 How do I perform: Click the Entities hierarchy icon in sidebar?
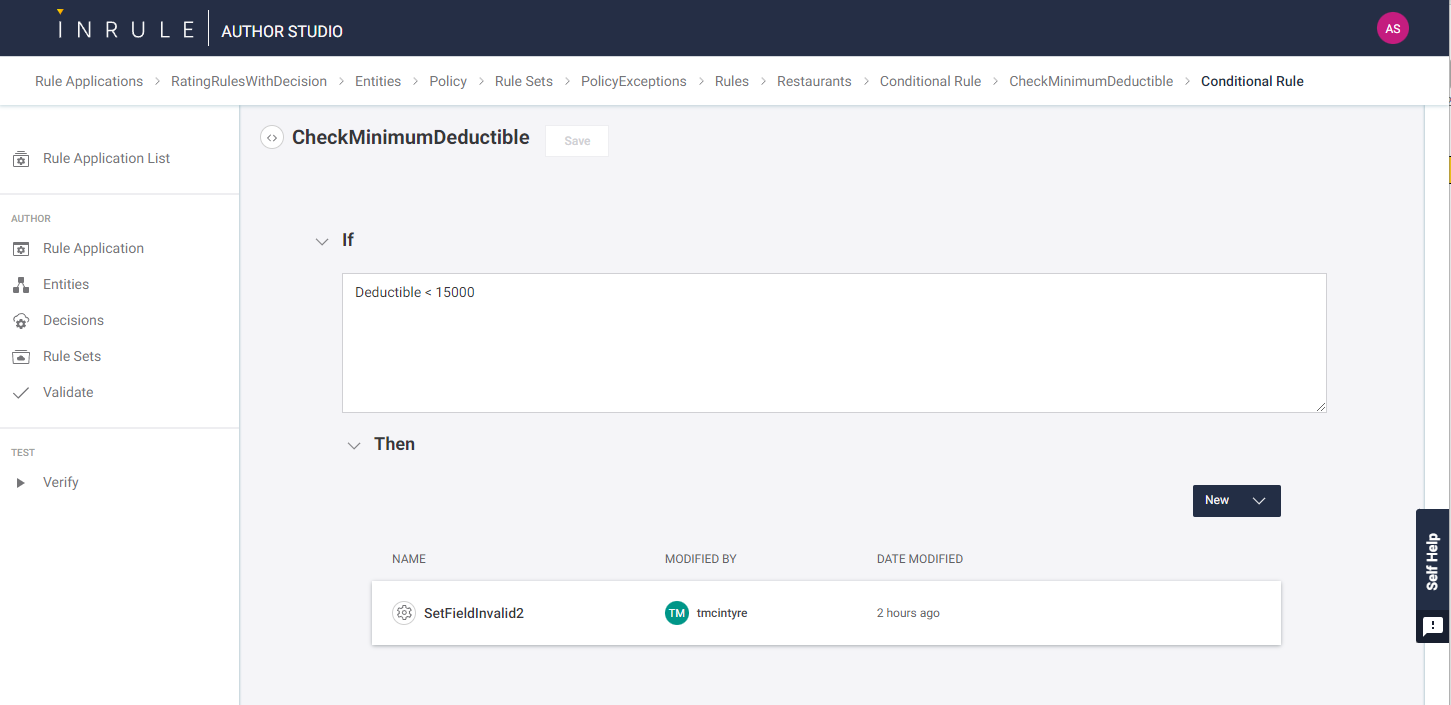point(20,285)
